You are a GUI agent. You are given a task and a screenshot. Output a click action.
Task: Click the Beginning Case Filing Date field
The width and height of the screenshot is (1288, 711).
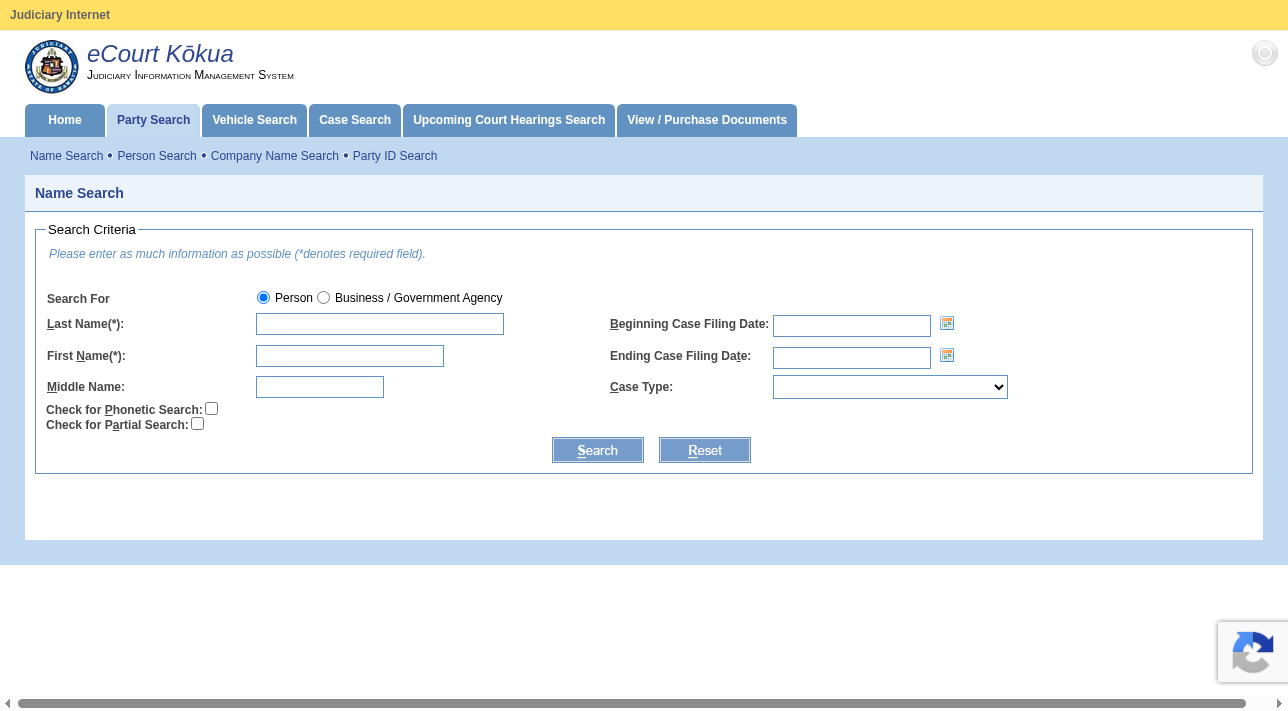[x=852, y=326]
